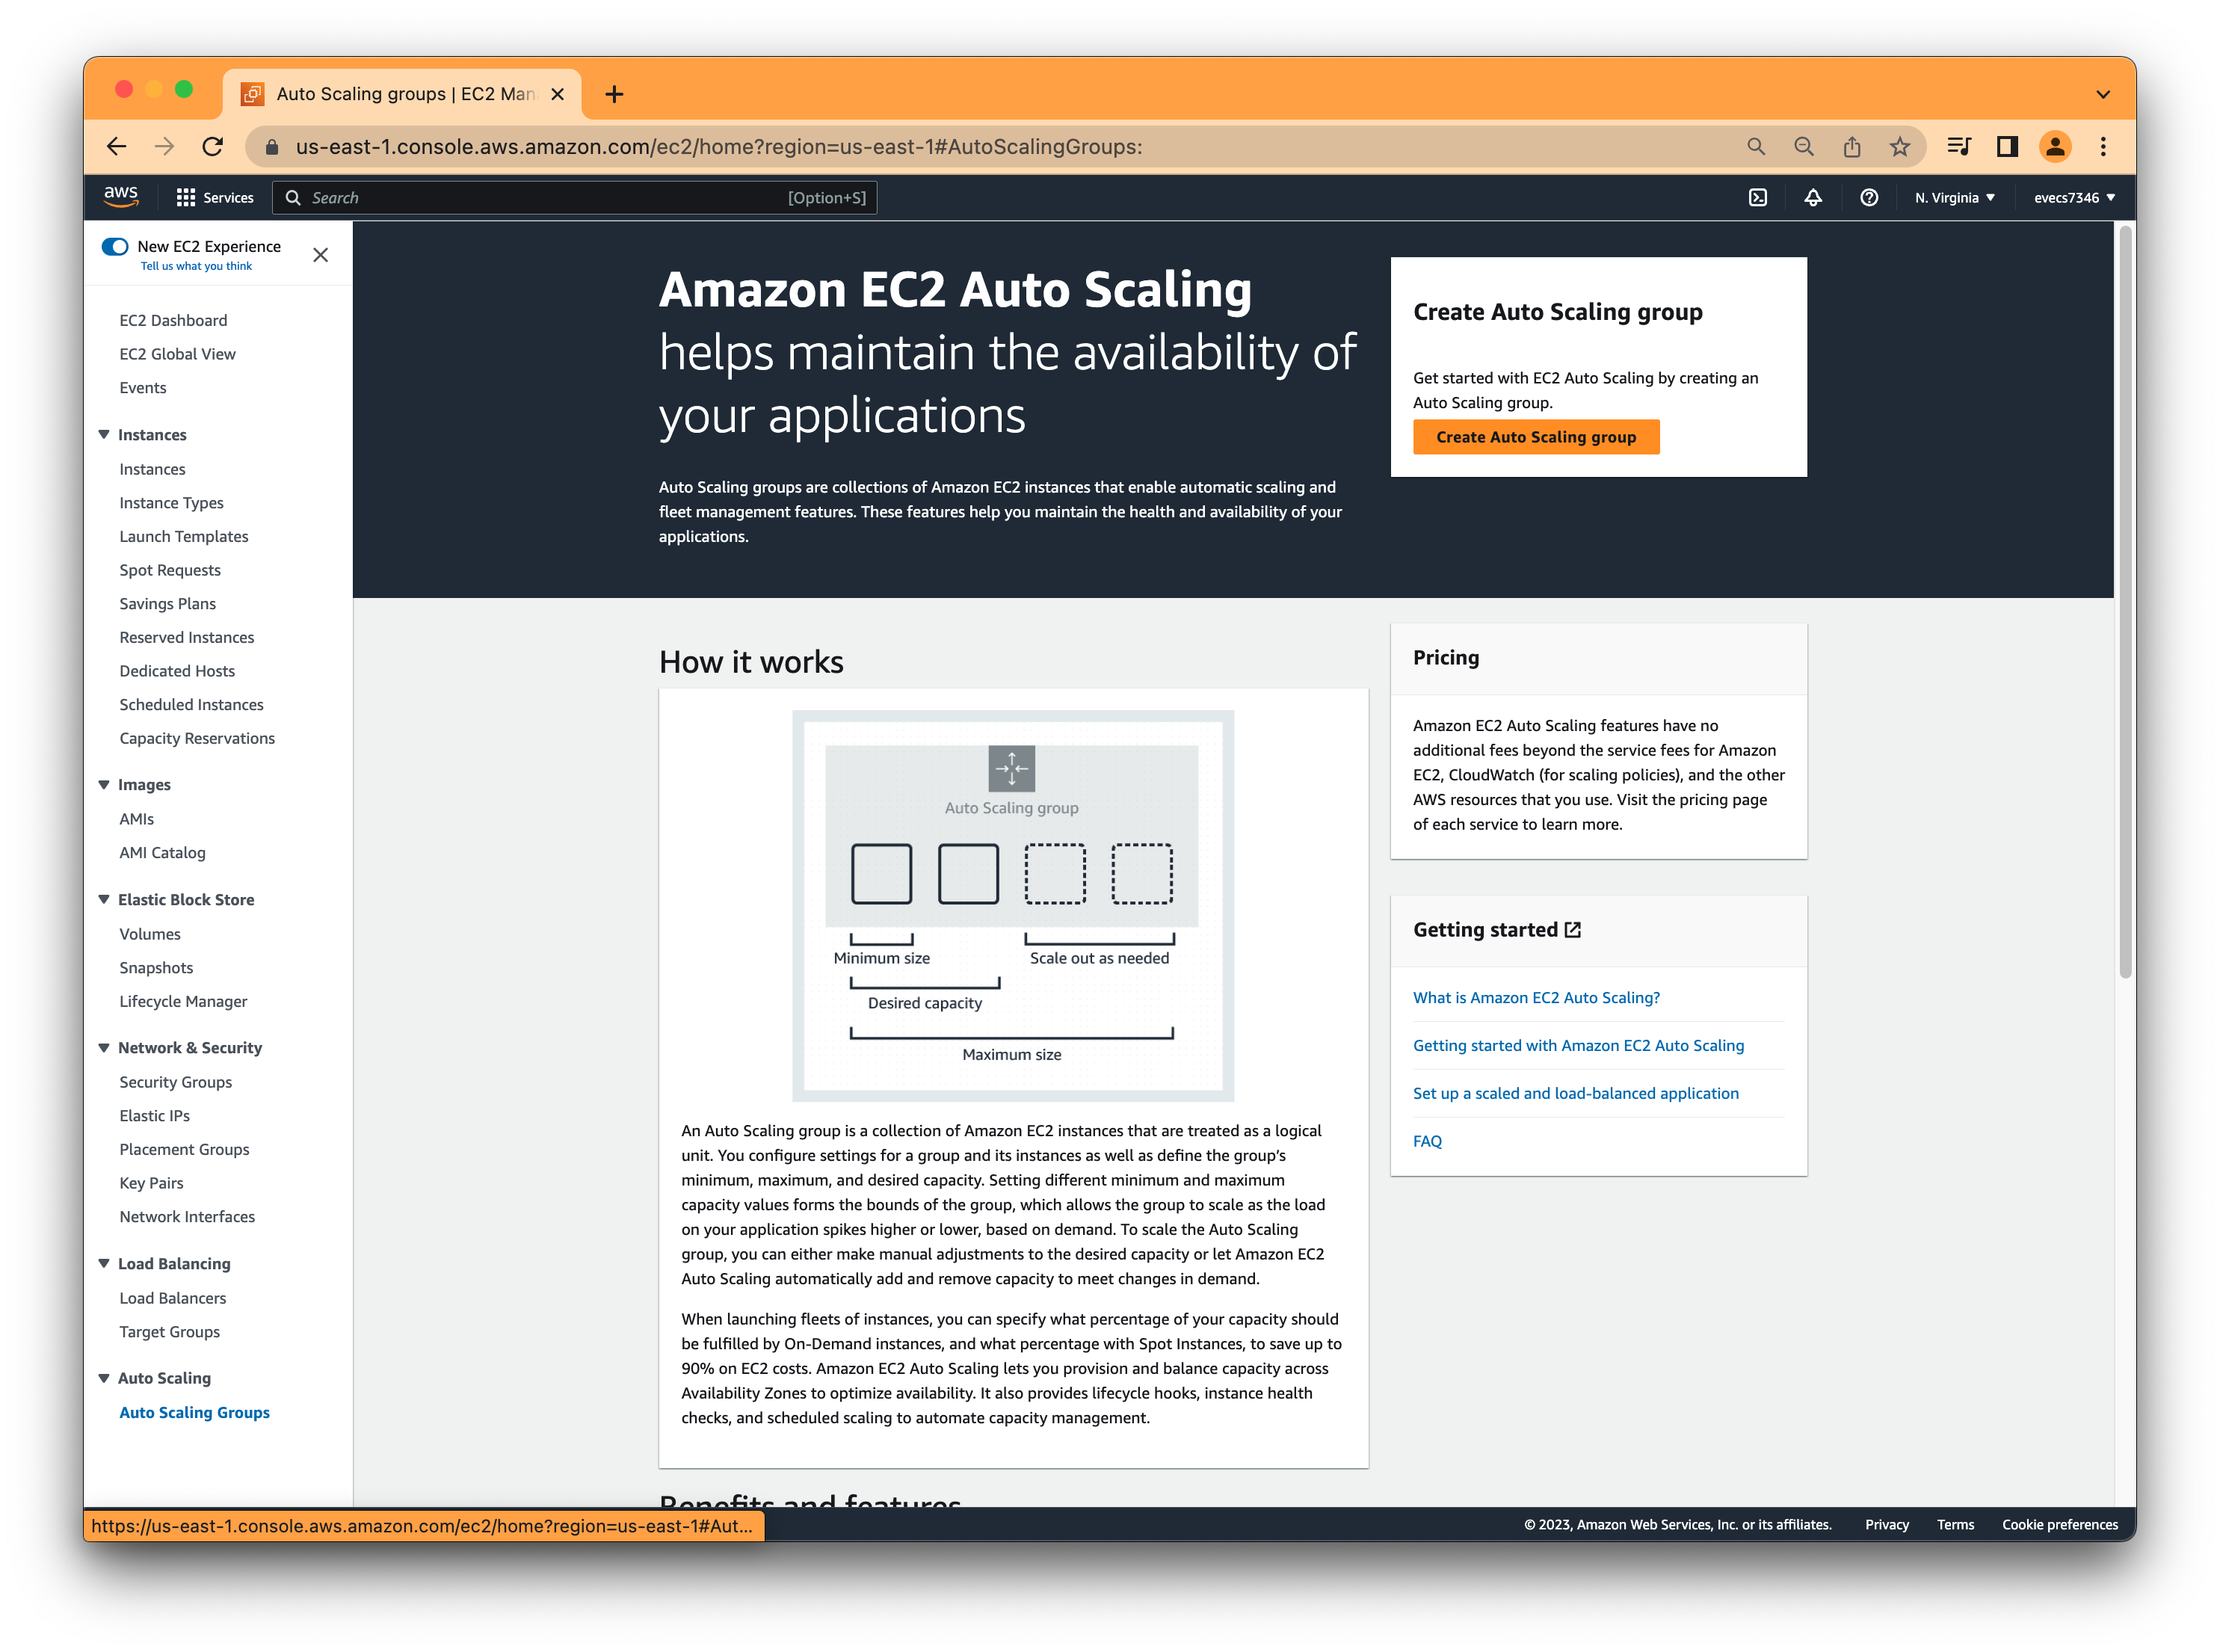Click the AWS account user profile icon
This screenshot has height=1652, width=2220.
[2068, 196]
